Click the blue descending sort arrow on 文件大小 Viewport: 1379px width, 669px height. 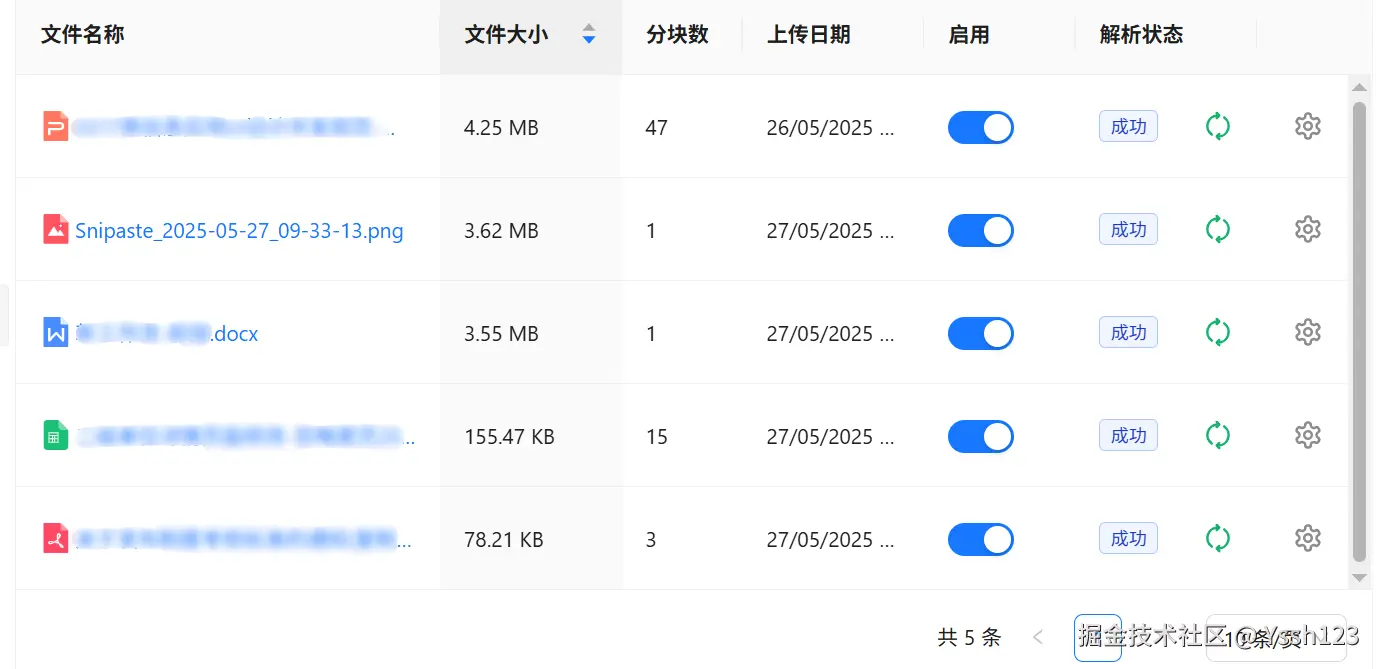point(588,40)
